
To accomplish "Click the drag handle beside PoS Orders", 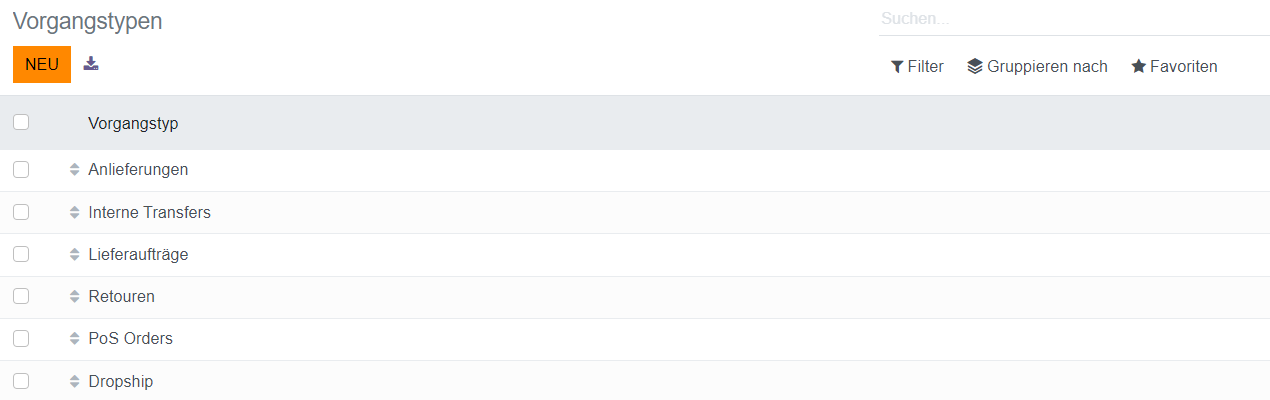I will pos(74,339).
